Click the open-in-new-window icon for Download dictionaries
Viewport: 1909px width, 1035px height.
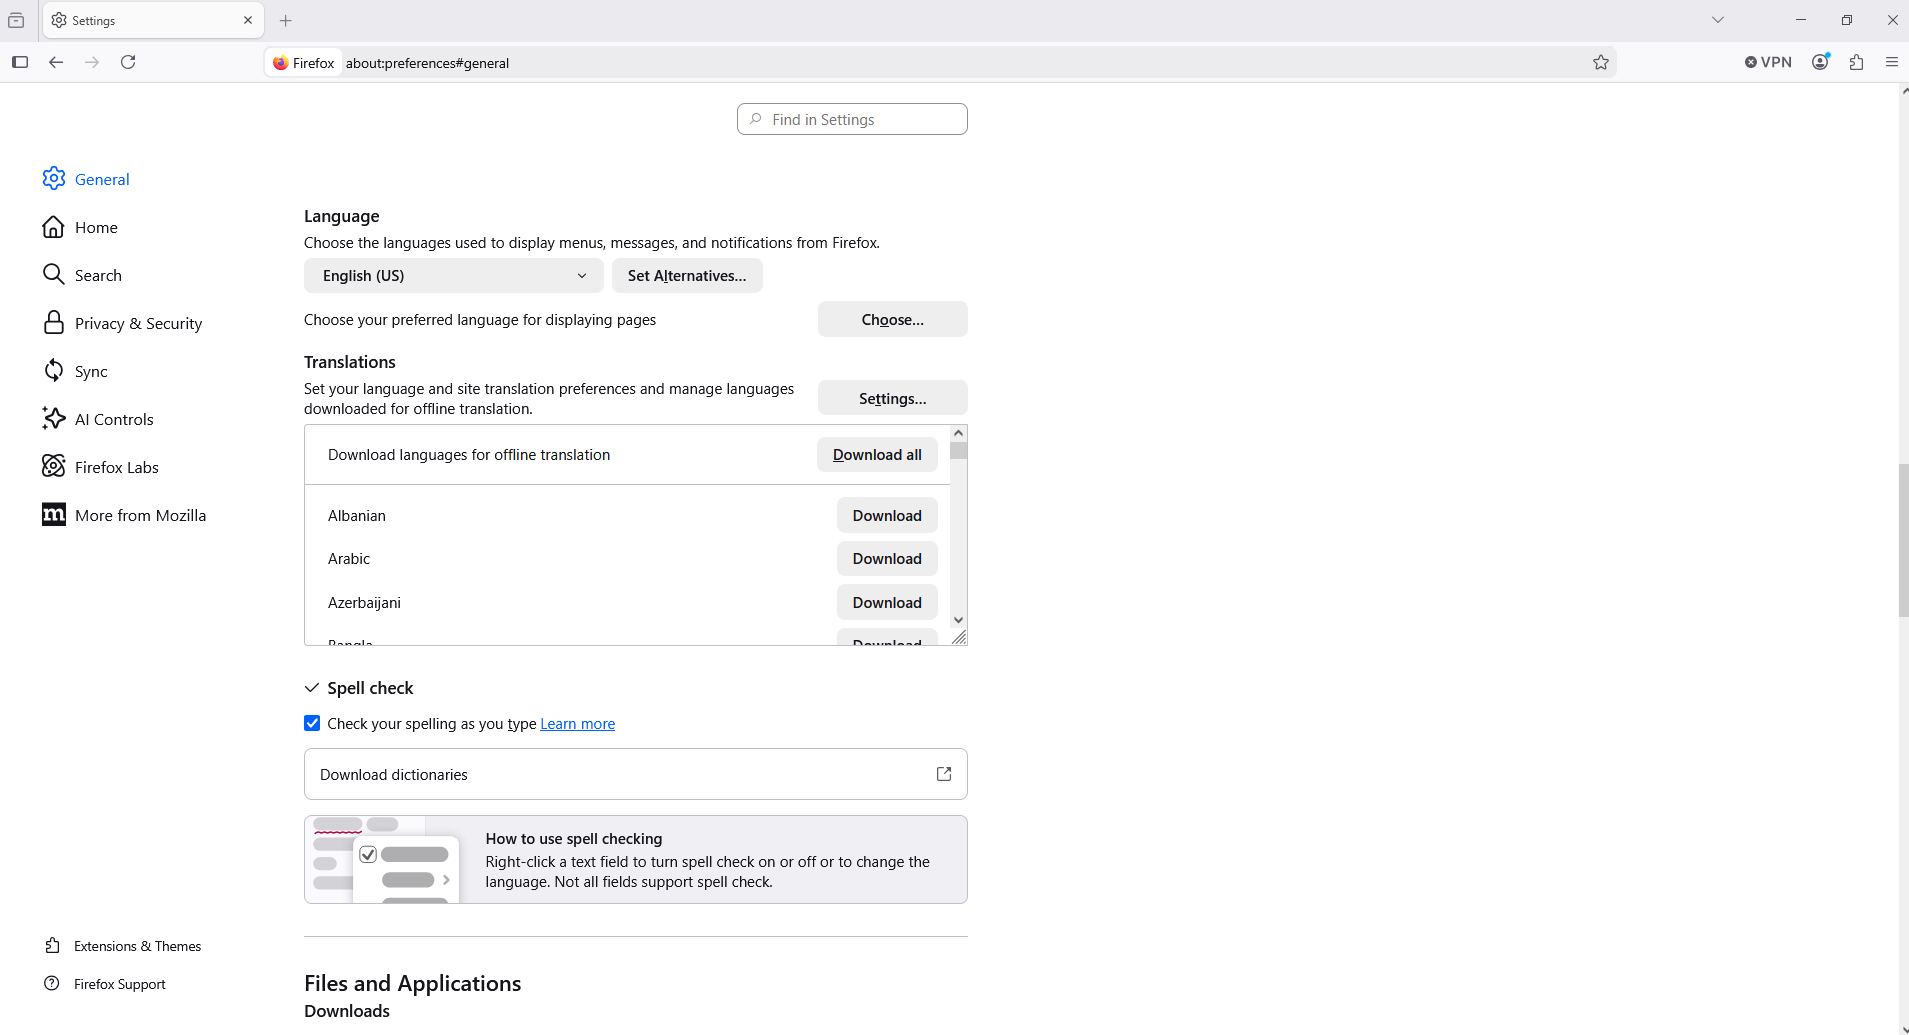[x=943, y=774]
